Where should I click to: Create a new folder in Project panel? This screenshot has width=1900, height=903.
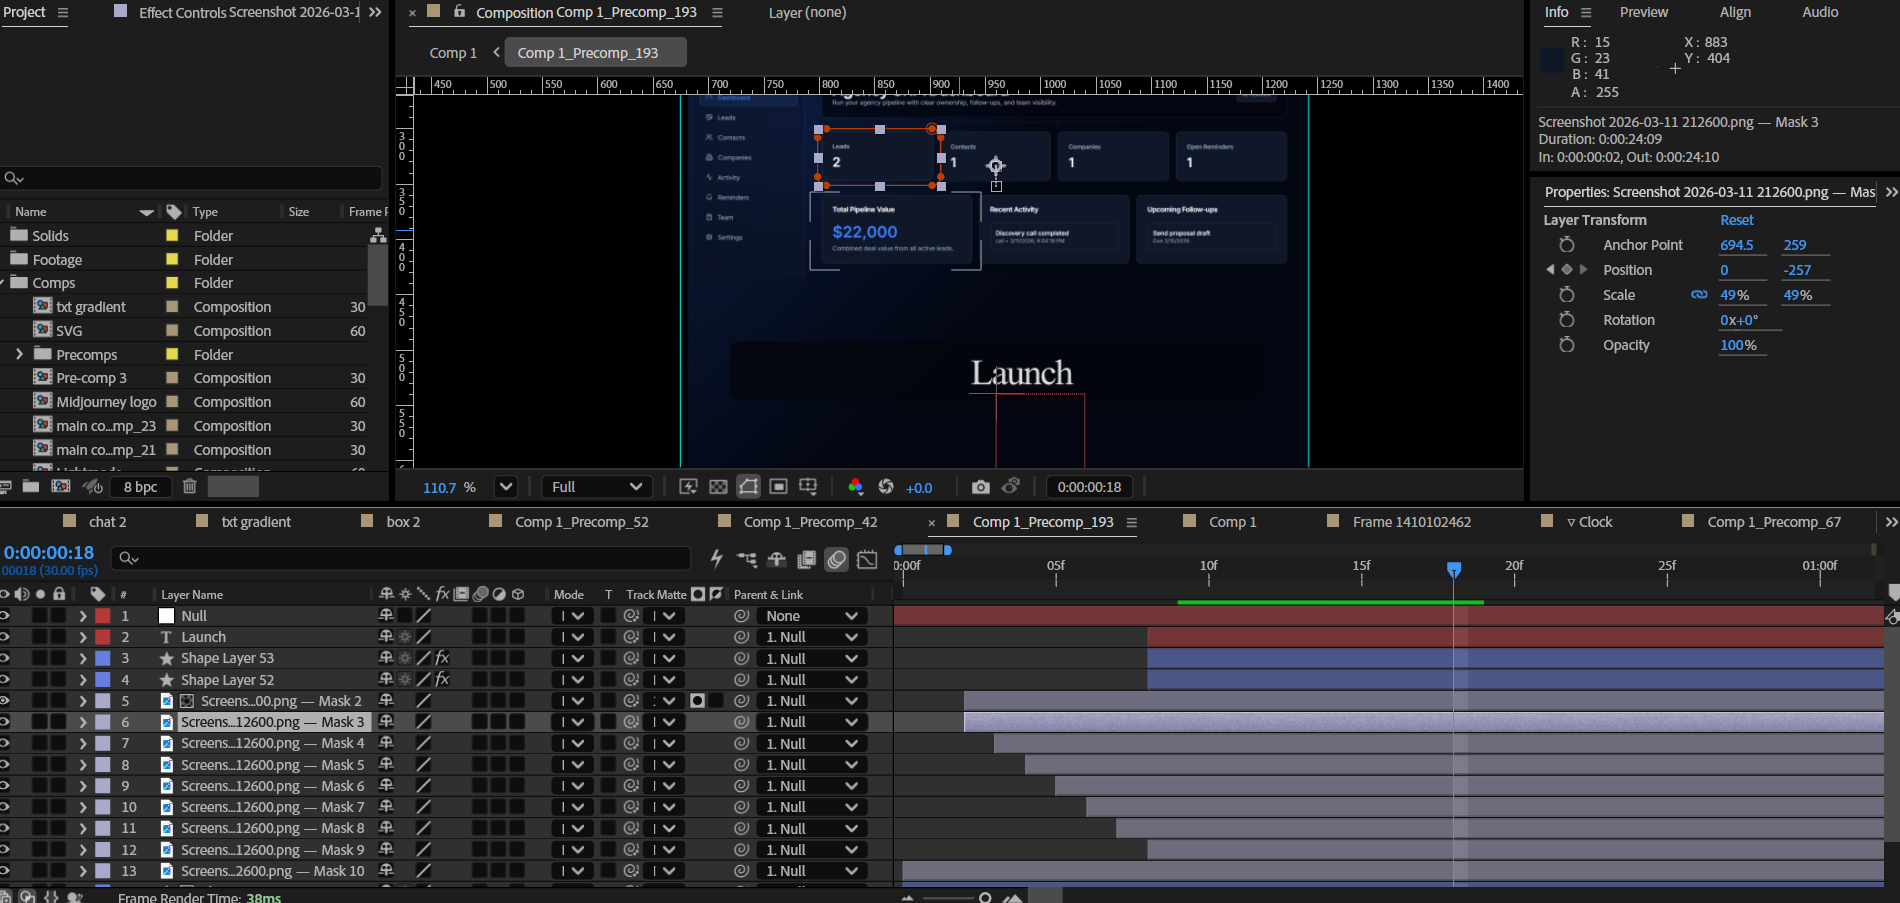[x=31, y=486]
